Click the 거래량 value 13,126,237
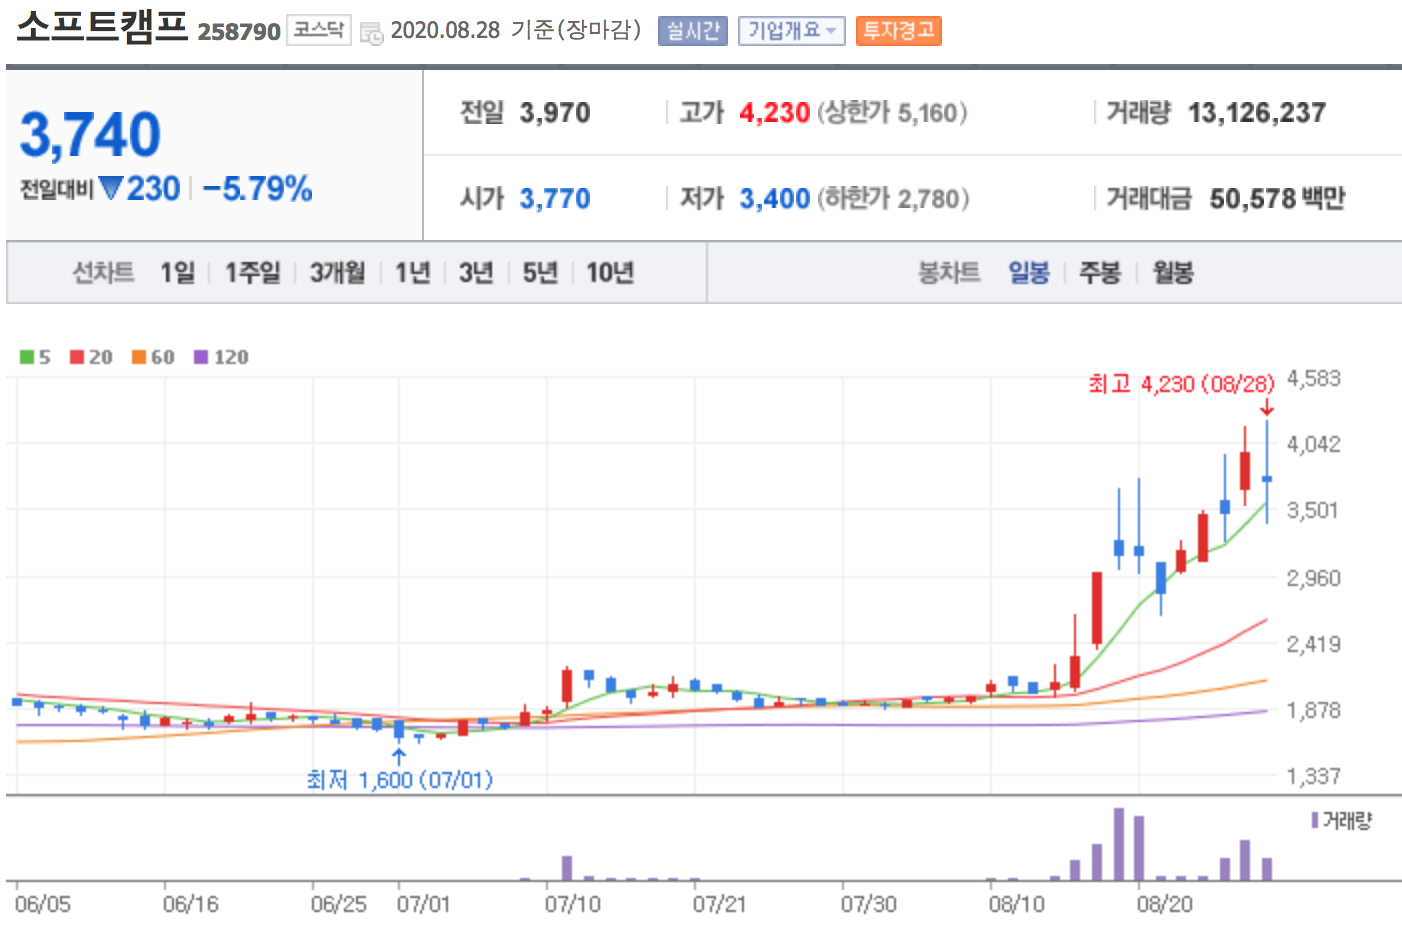This screenshot has height=948, width=1402. 1257,113
